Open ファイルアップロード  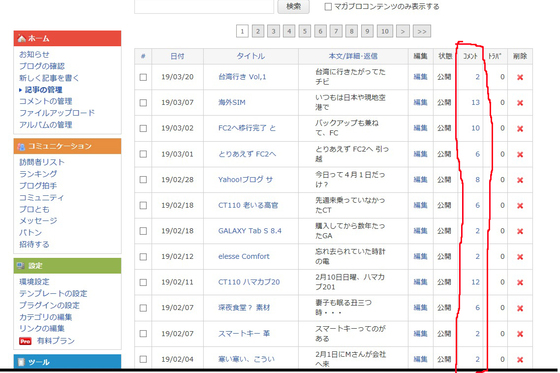(x=57, y=113)
